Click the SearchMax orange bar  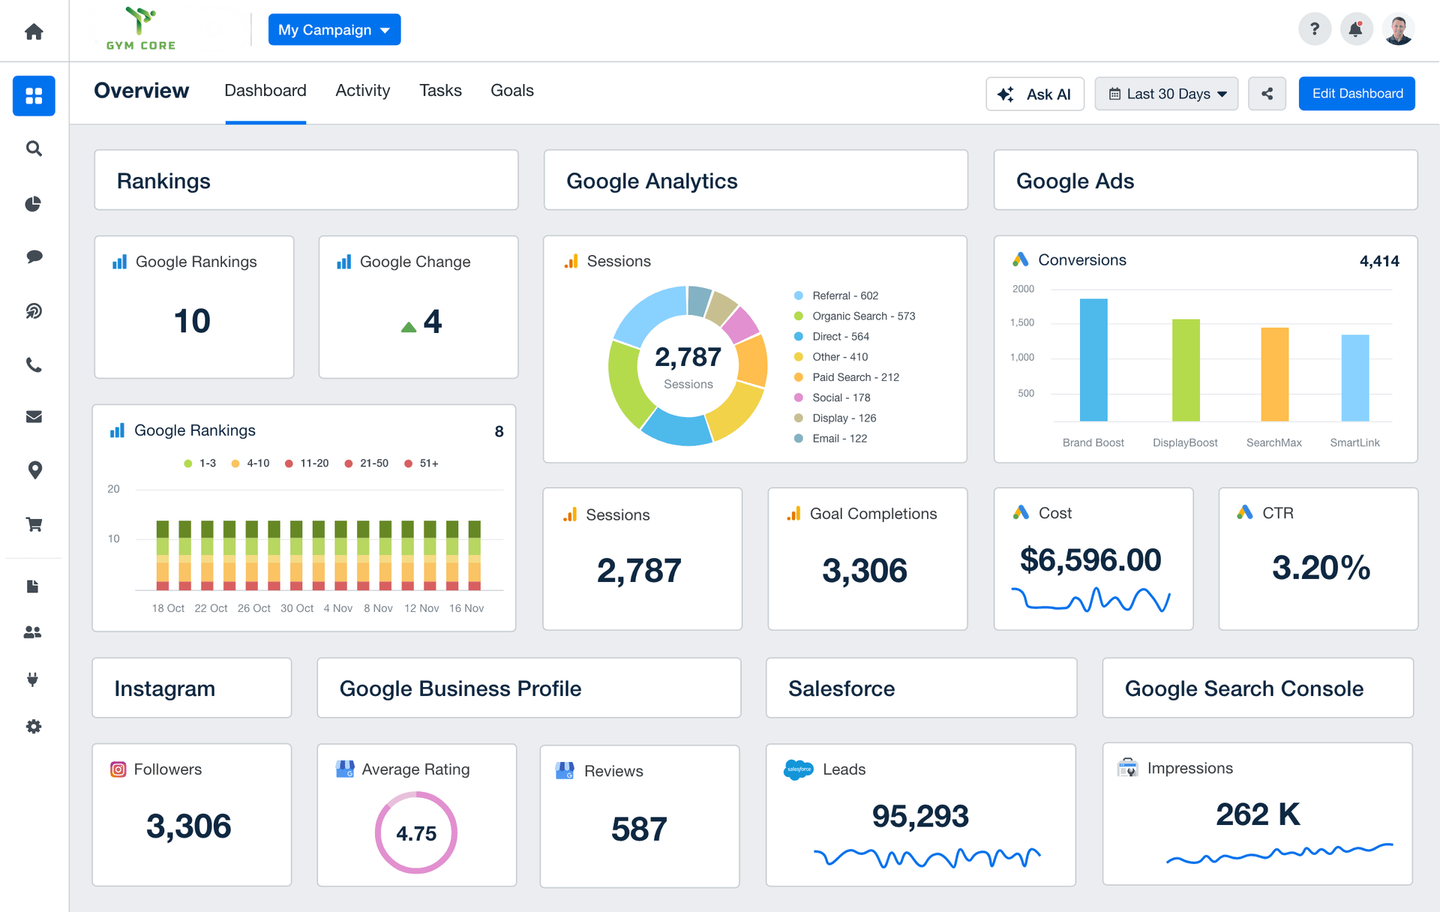click(x=1275, y=374)
